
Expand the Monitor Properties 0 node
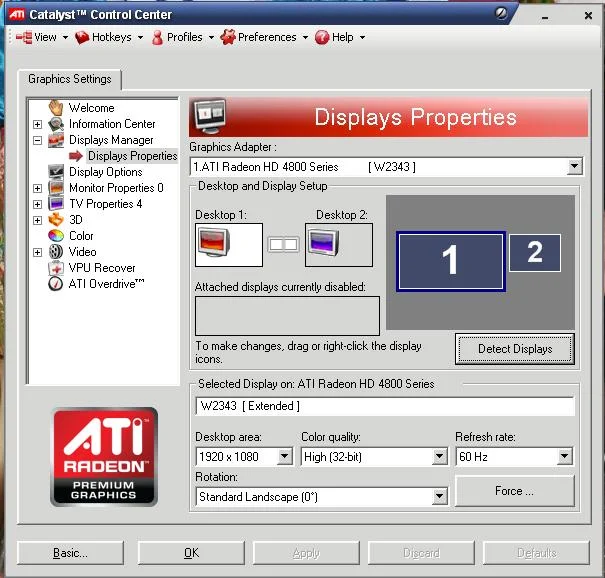37,188
